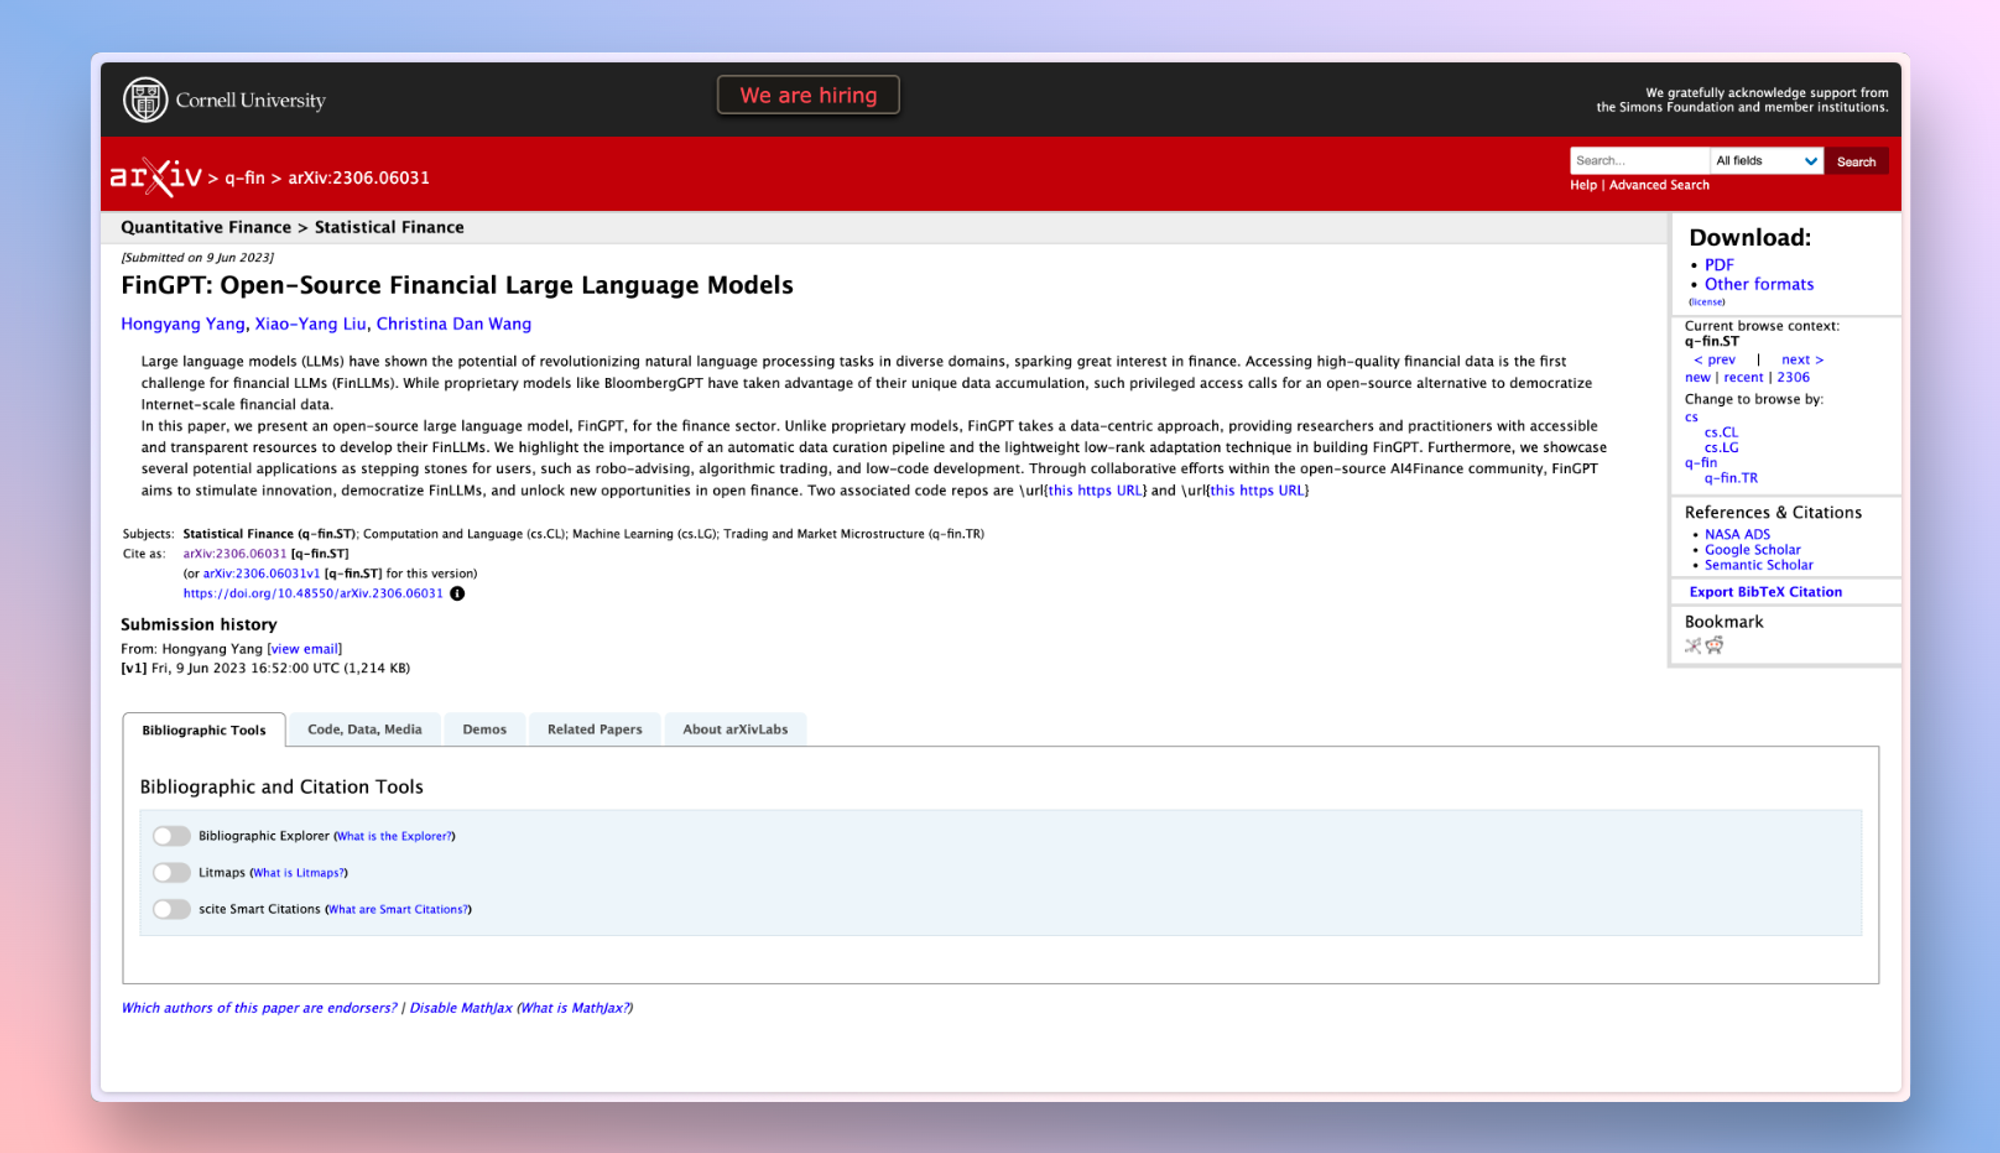Select the Demos tab
The height and width of the screenshot is (1153, 2000).
pos(484,729)
